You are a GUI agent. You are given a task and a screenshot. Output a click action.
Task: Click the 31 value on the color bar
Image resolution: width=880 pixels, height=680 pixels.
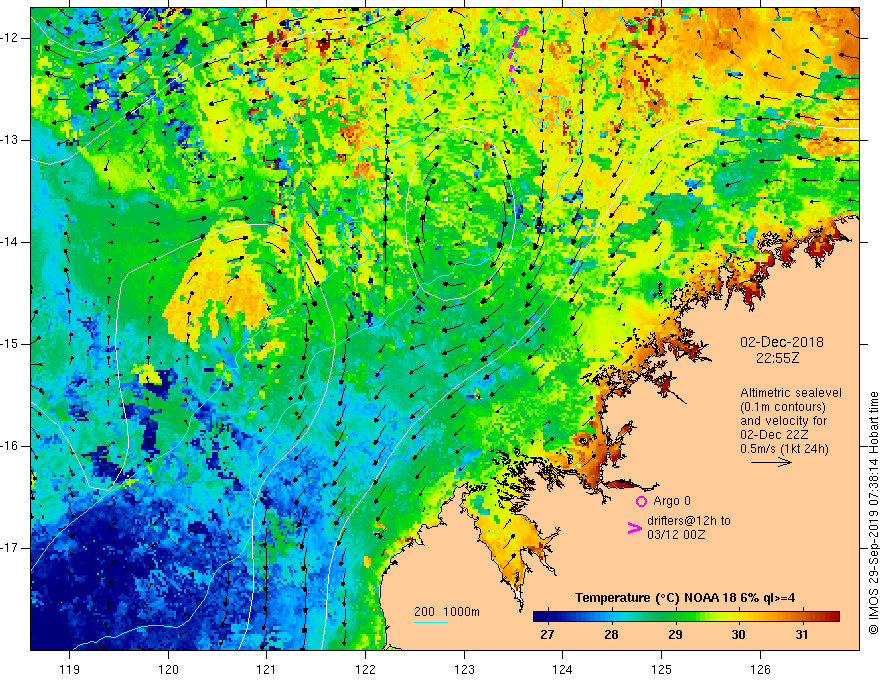pos(802,635)
